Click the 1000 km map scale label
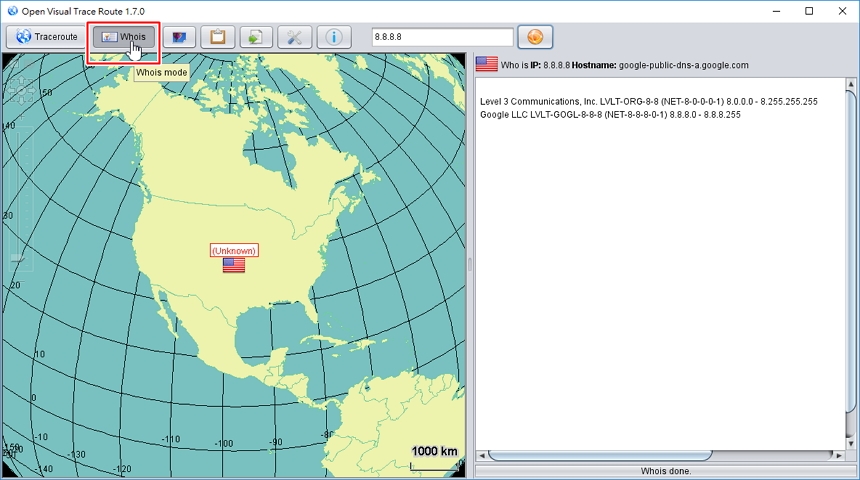 pos(434,451)
